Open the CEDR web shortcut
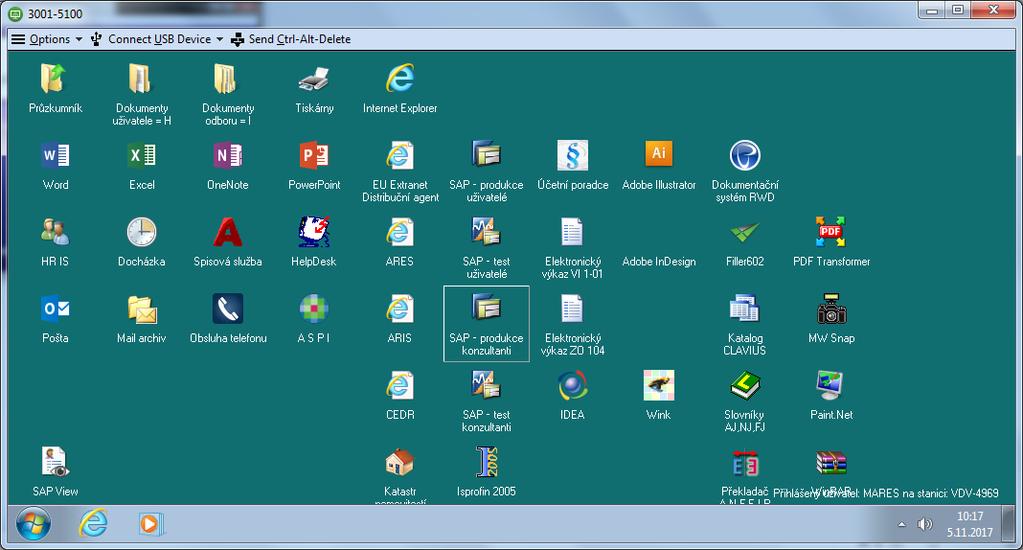This screenshot has width=1023, height=550. tap(399, 385)
